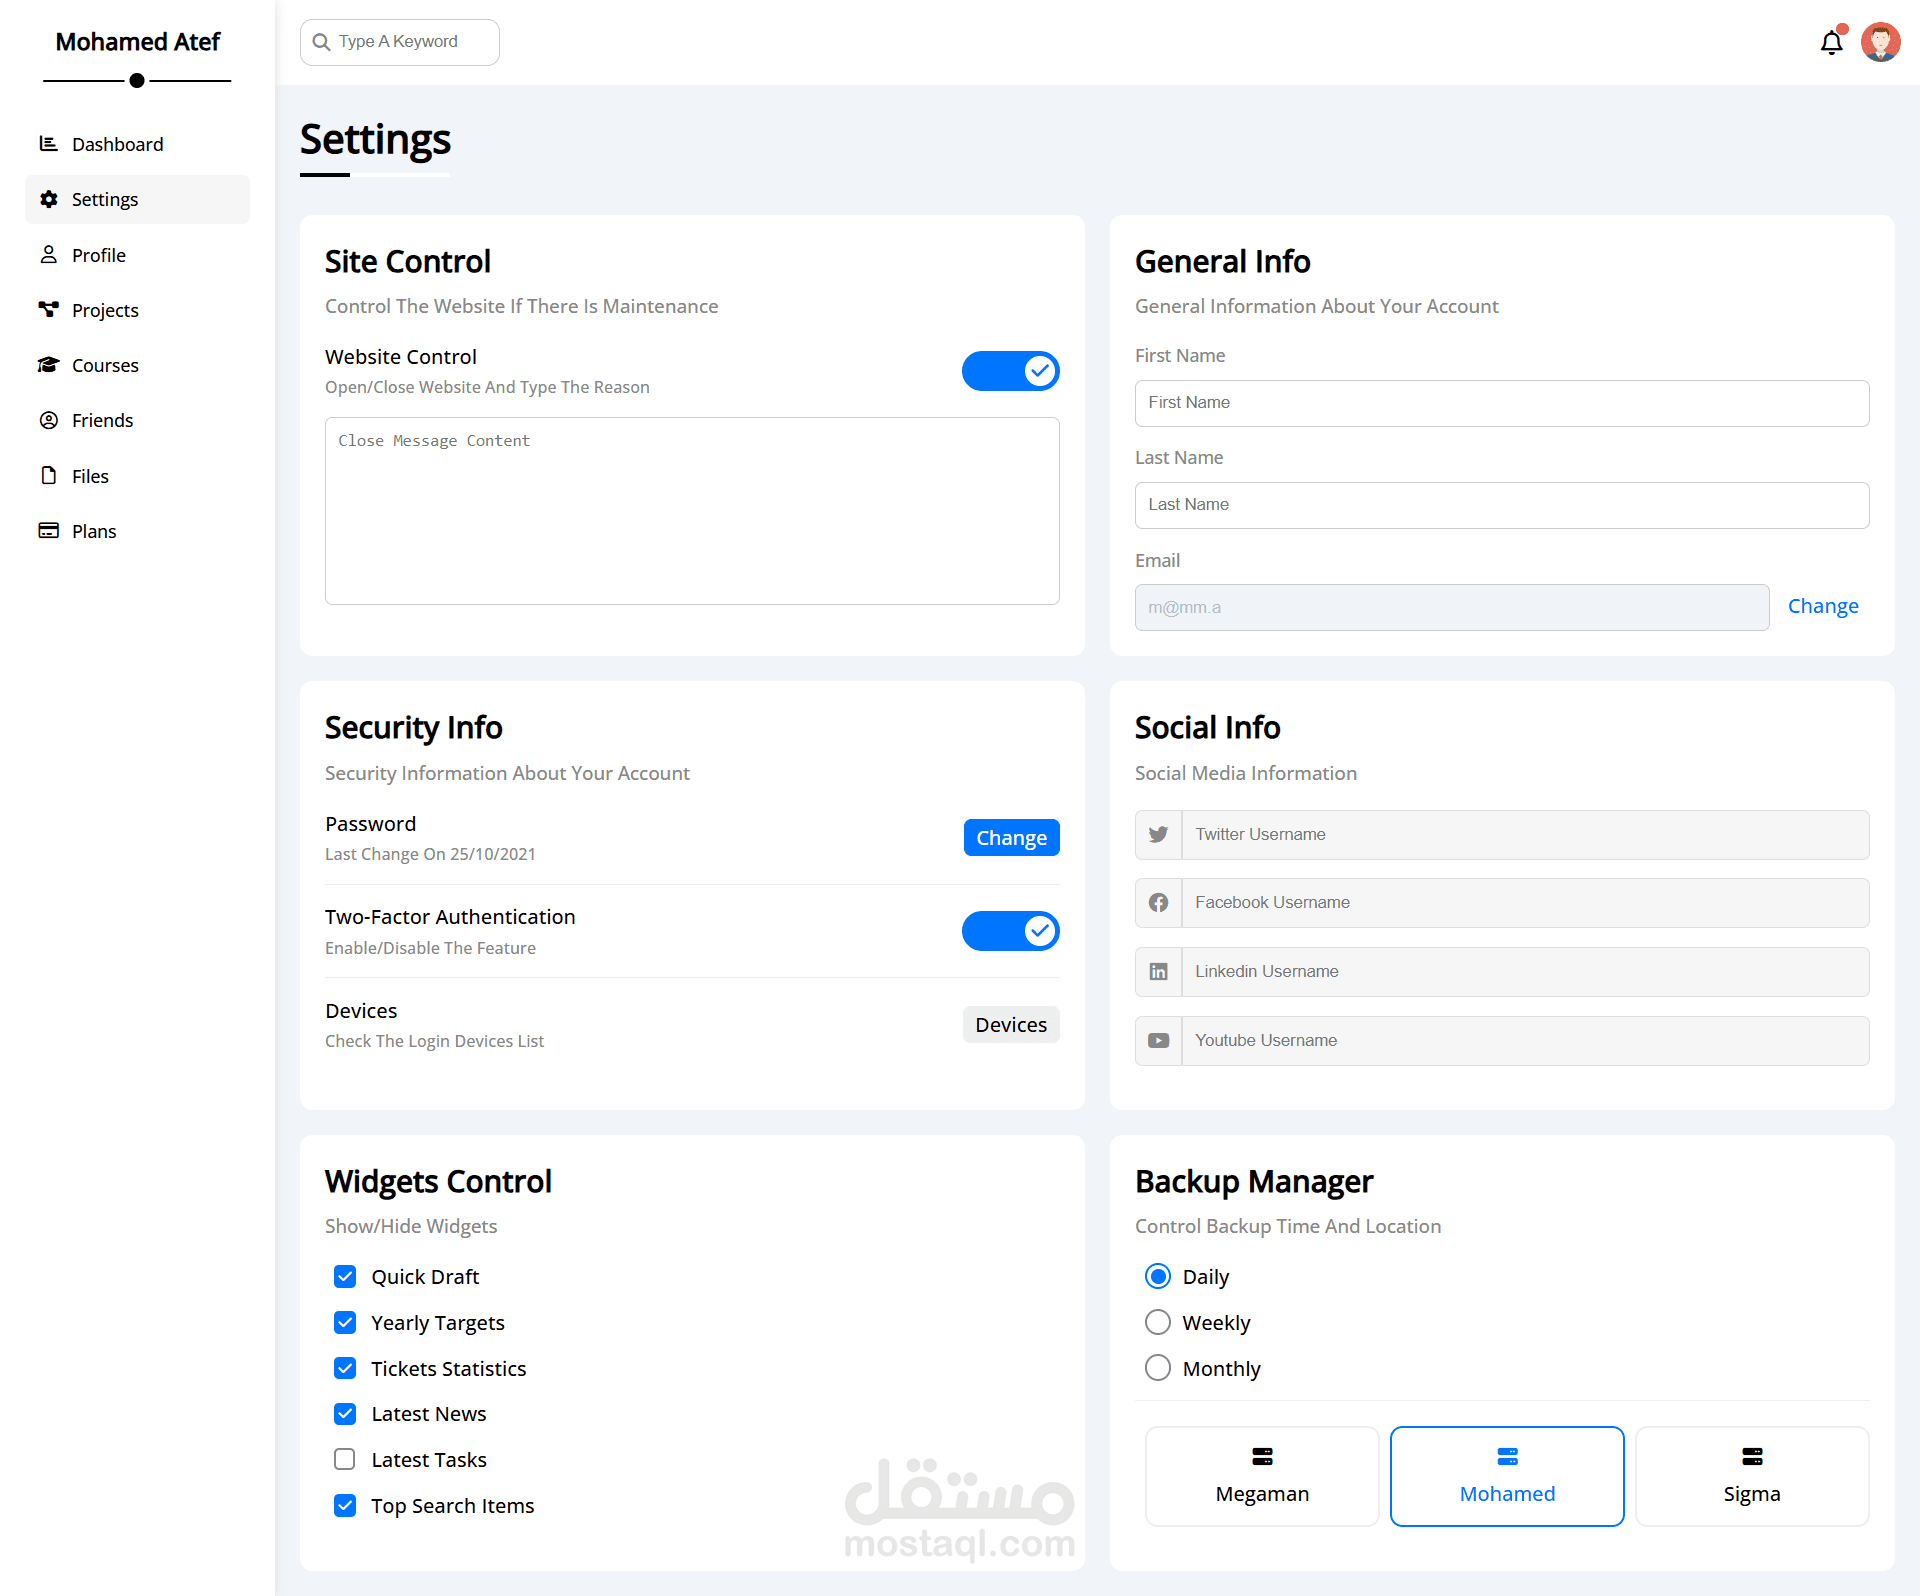The image size is (1920, 1596).
Task: Click the notification bell icon
Action: coord(1831,43)
